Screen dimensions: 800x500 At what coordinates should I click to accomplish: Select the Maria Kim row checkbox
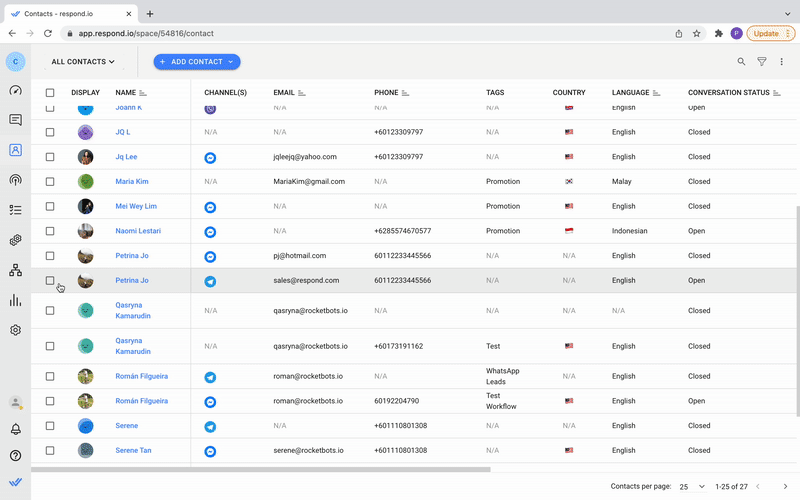click(x=50, y=182)
